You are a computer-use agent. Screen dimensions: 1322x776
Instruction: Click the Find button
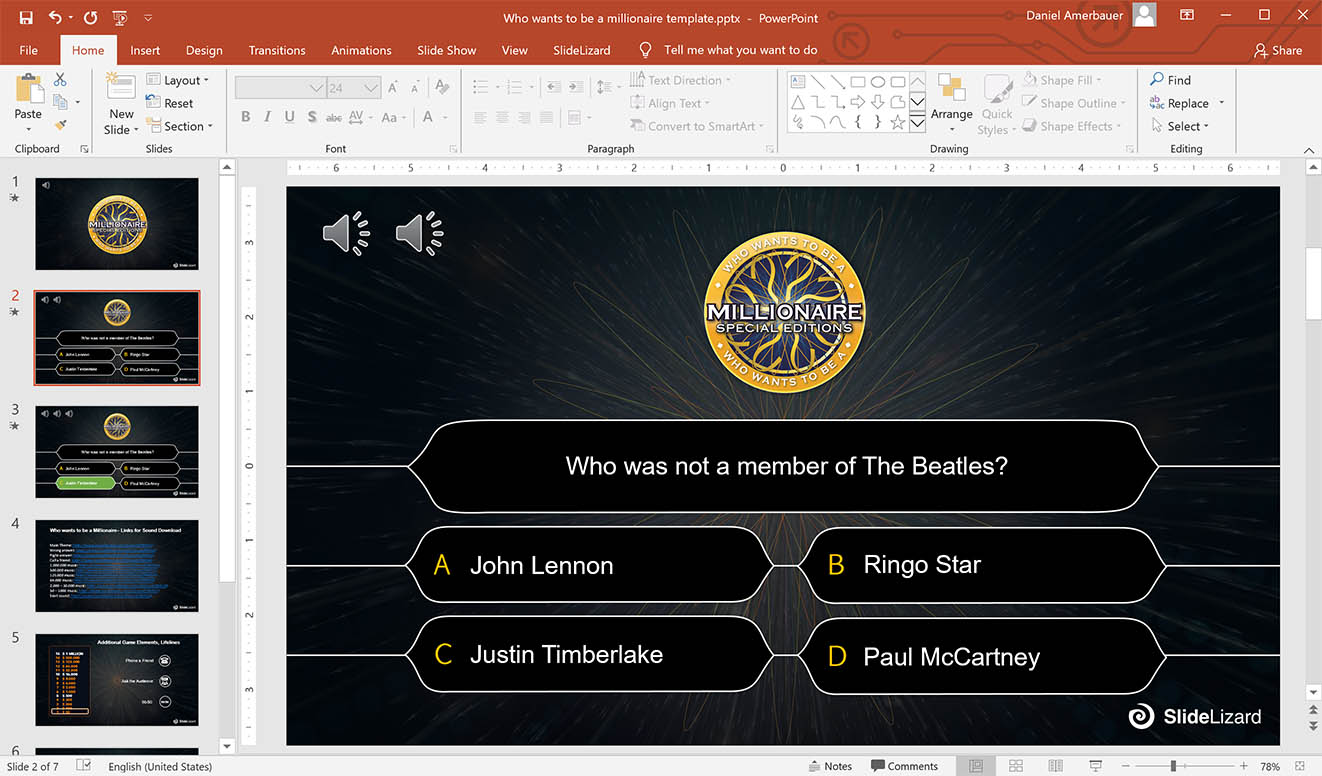click(1170, 80)
